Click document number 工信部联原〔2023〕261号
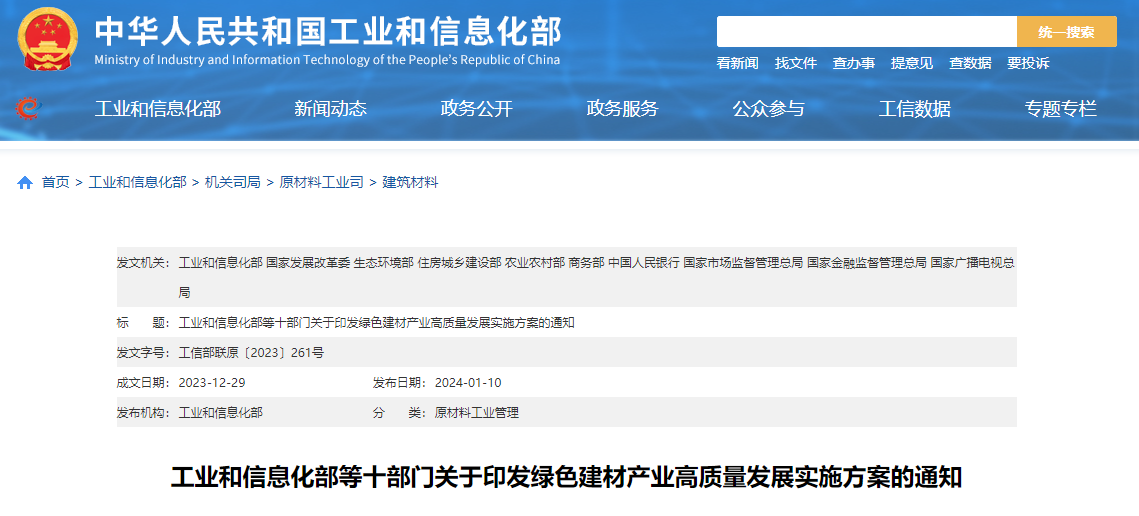This screenshot has height=516, width=1139. click(251, 352)
